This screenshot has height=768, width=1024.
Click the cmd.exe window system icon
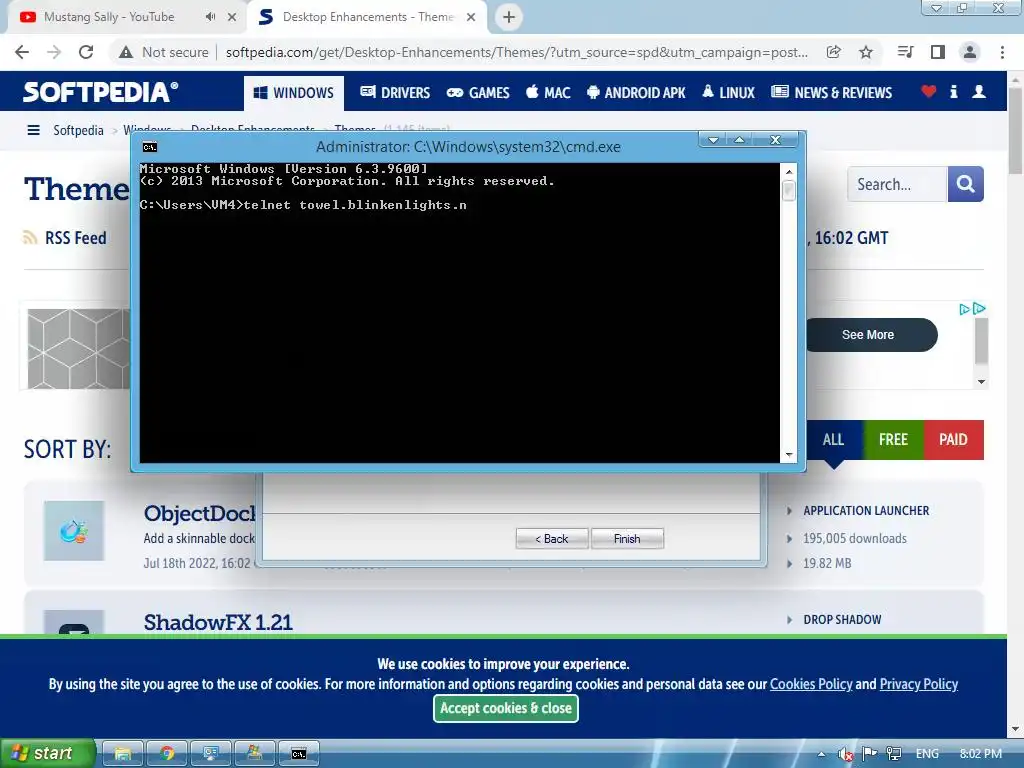(150, 147)
